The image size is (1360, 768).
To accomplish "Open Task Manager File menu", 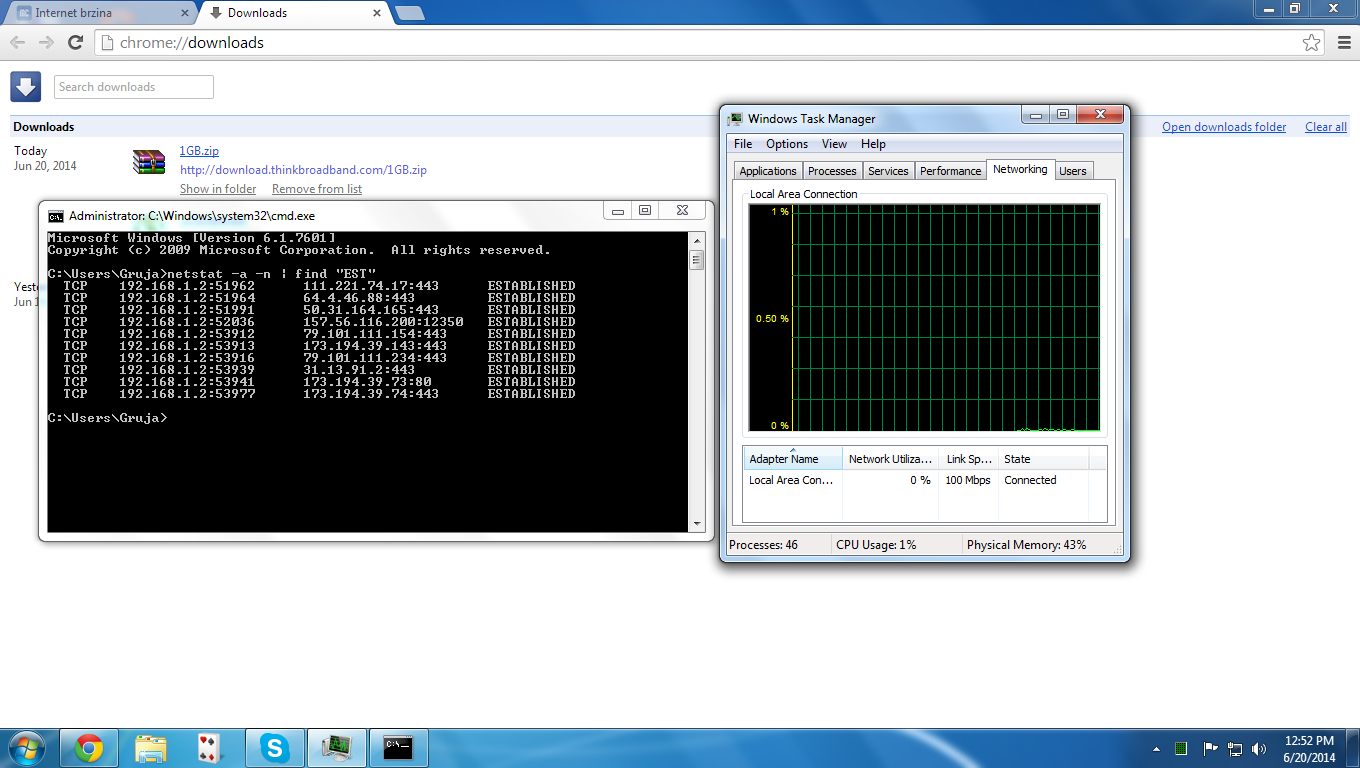I will click(x=743, y=144).
